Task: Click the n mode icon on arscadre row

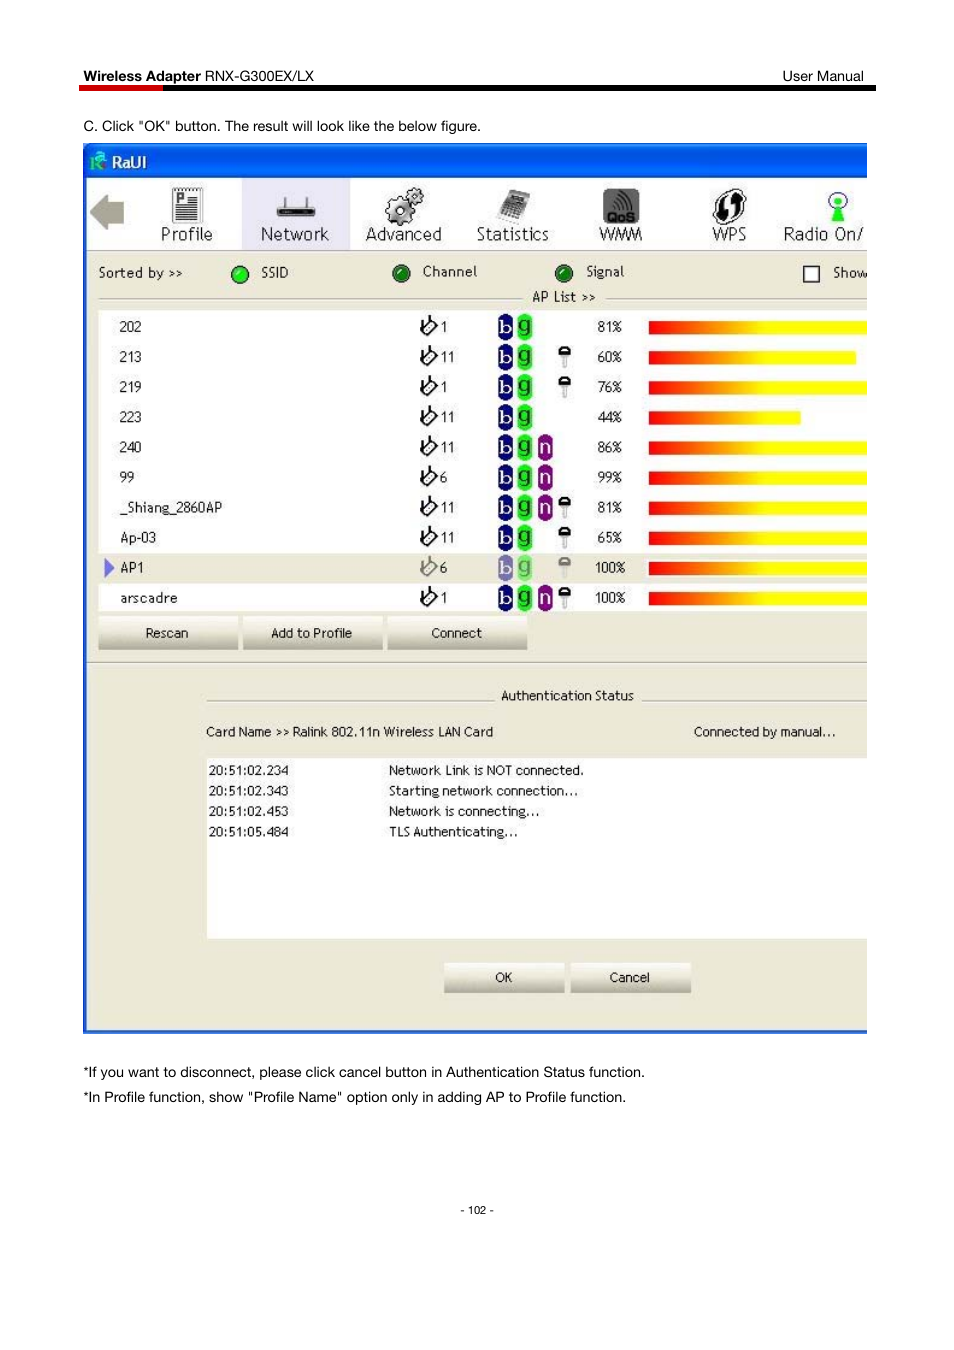Action: (x=545, y=597)
